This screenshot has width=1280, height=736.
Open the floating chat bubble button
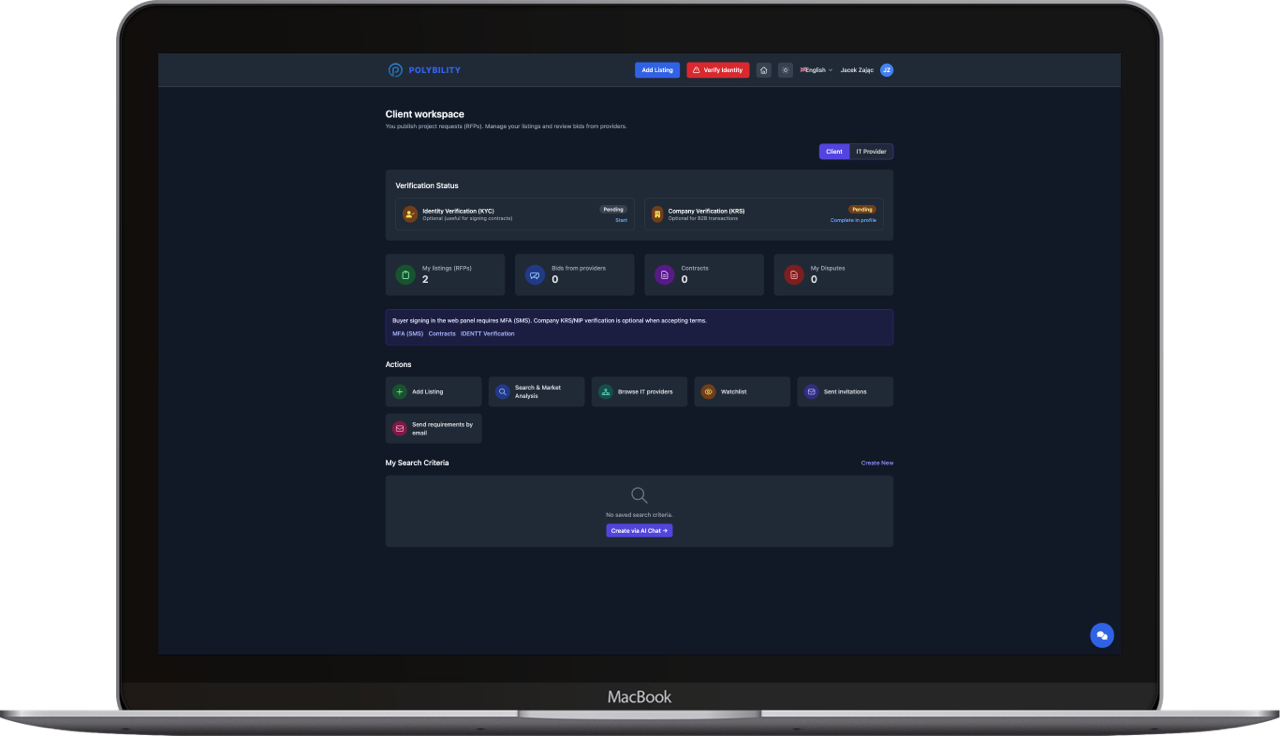(1102, 635)
